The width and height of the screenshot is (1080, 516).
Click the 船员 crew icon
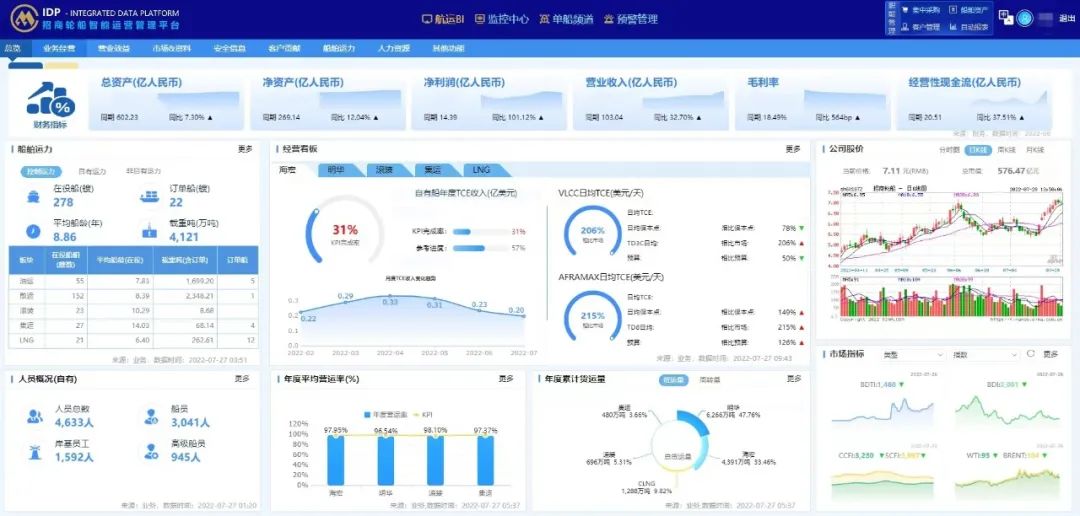click(x=152, y=416)
